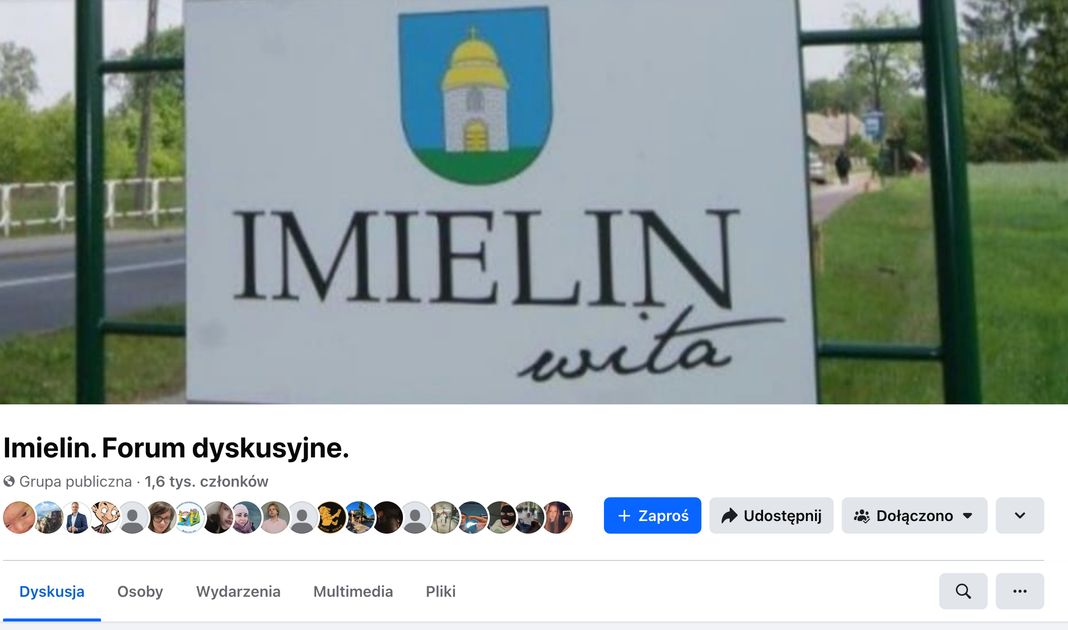Image resolution: width=1068 pixels, height=630 pixels.
Task: Click the last member avatar in the row
Action: [x=557, y=518]
